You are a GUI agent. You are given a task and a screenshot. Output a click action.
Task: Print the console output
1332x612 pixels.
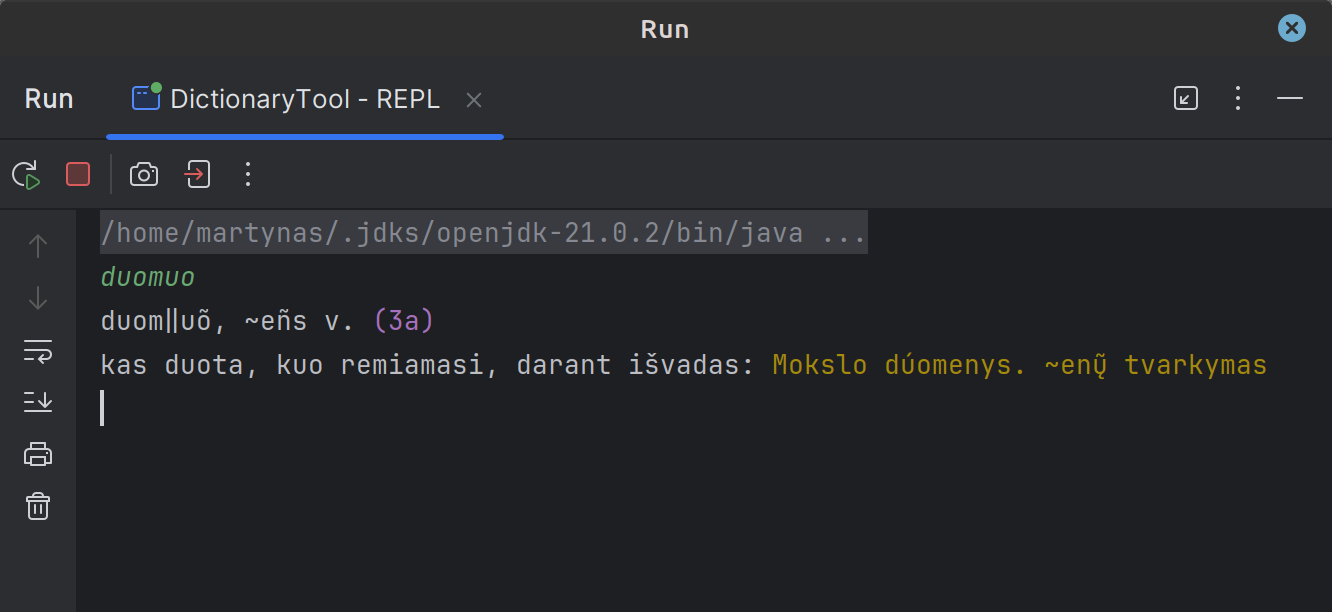38,454
